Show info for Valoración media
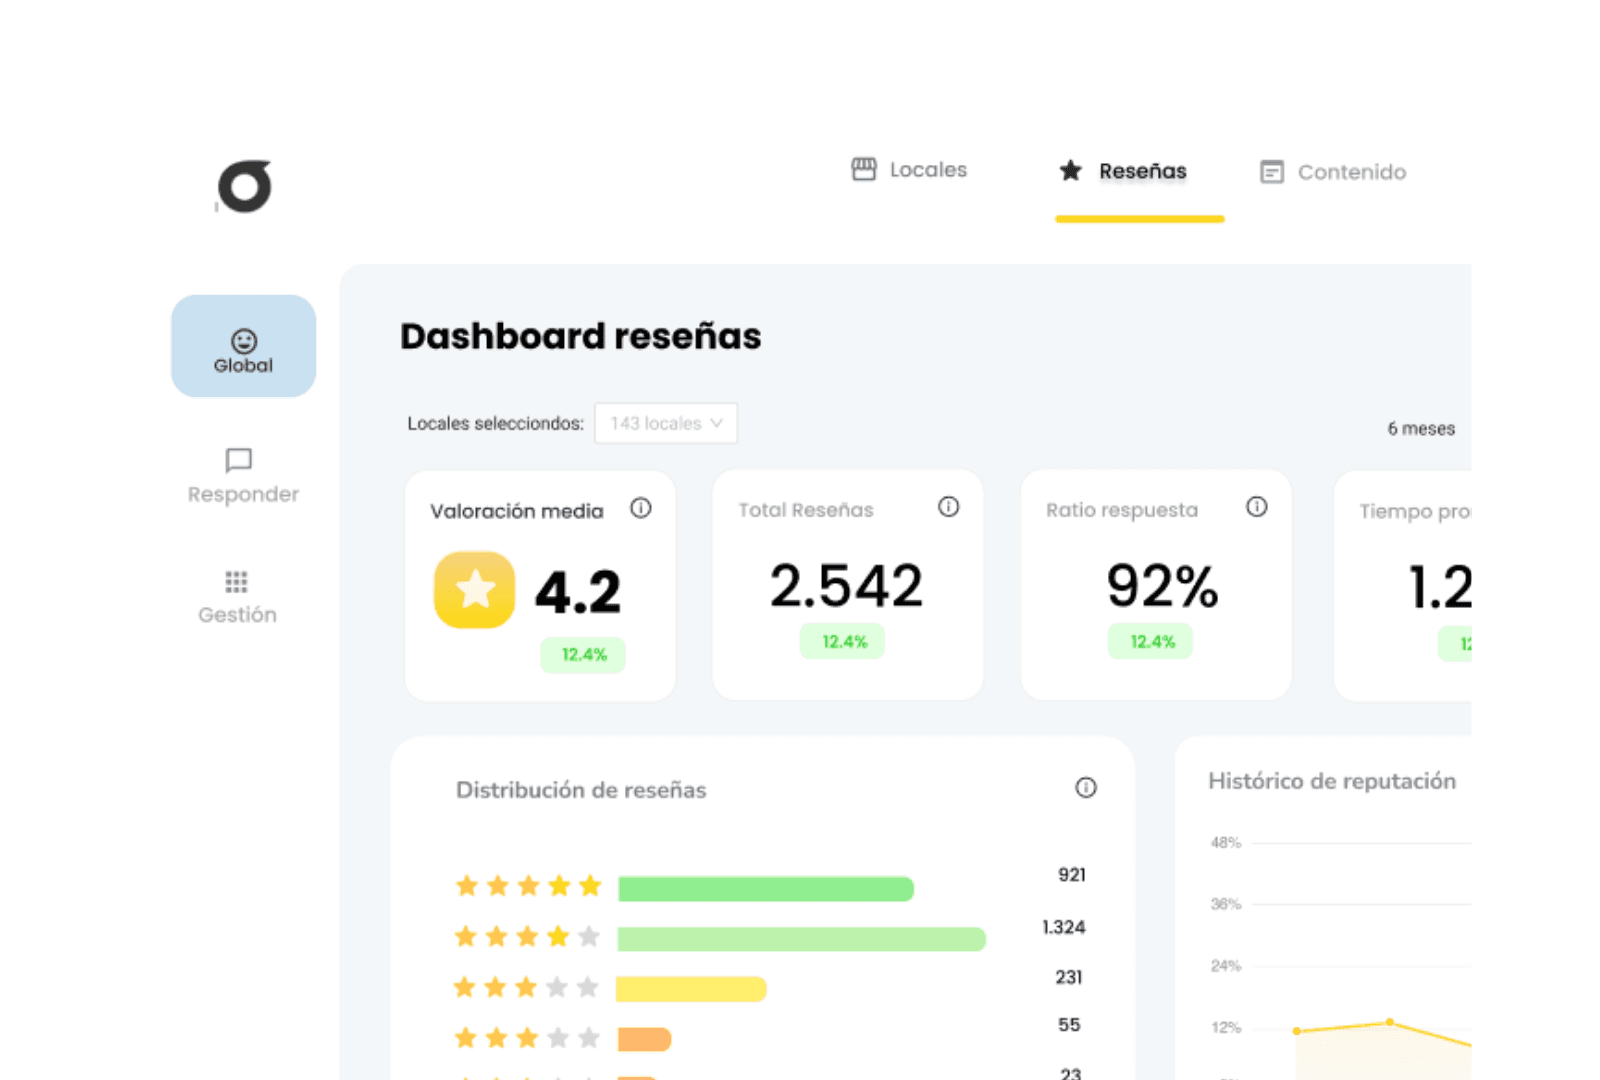1600x1080 pixels. [x=641, y=508]
